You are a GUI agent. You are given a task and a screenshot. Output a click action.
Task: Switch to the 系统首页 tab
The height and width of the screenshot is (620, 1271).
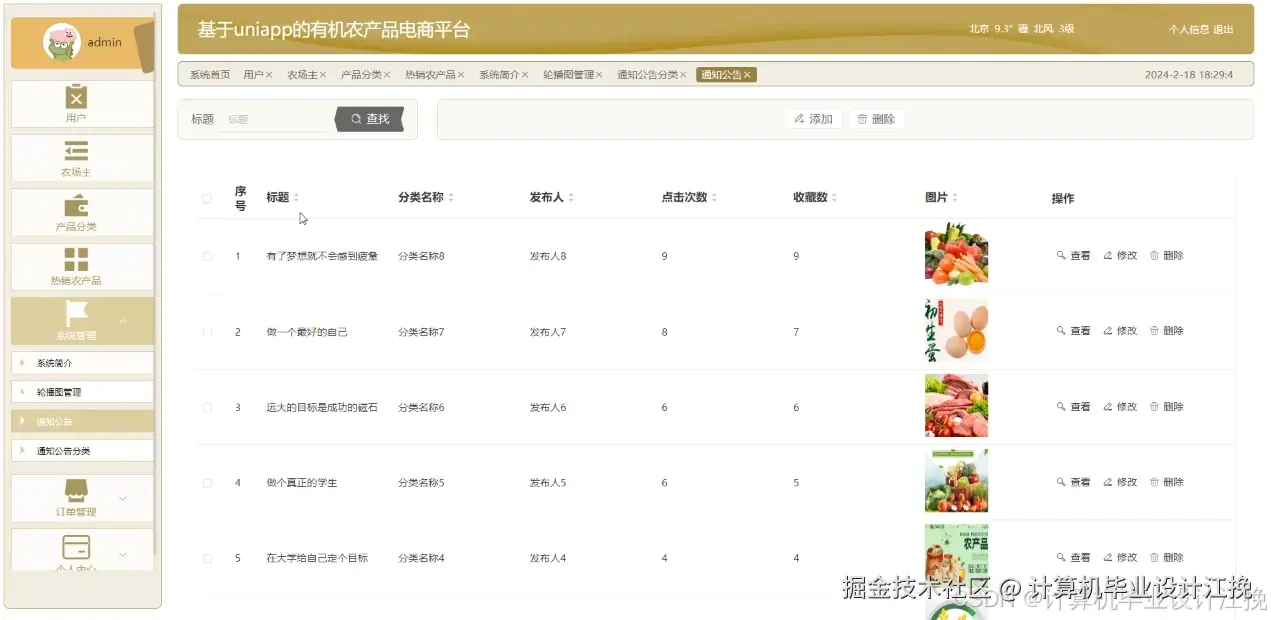[211, 74]
